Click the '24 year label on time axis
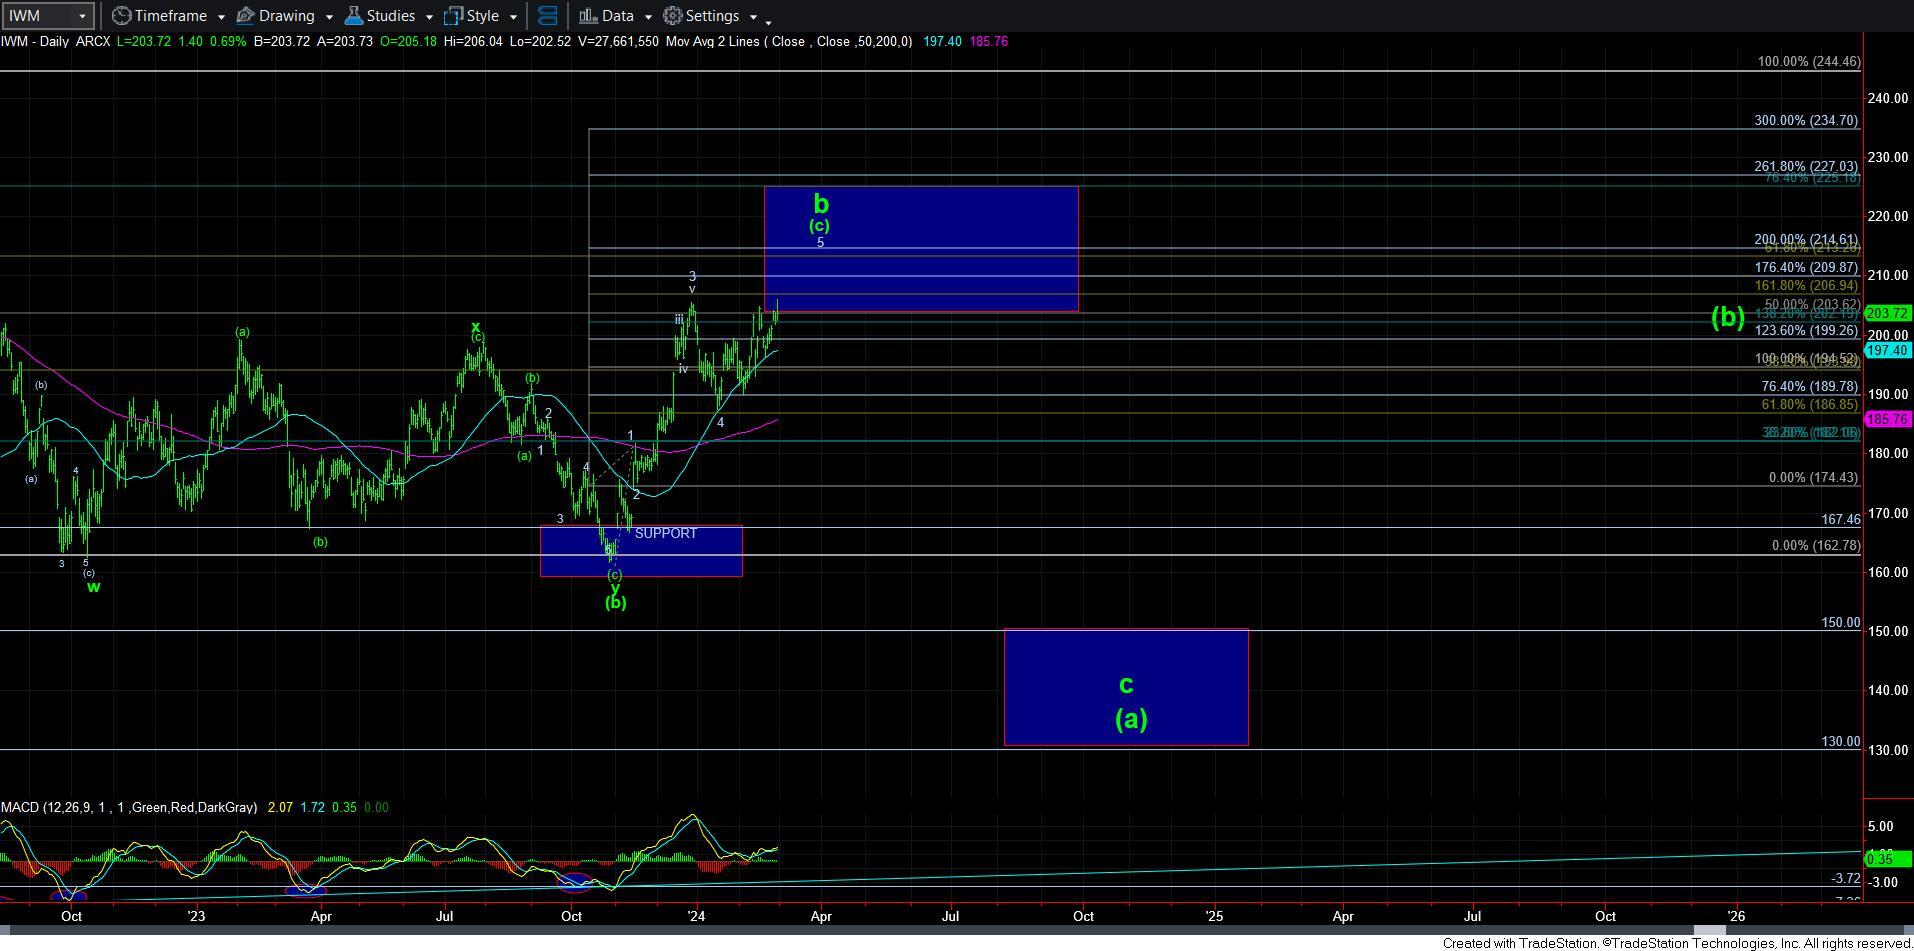 696,916
